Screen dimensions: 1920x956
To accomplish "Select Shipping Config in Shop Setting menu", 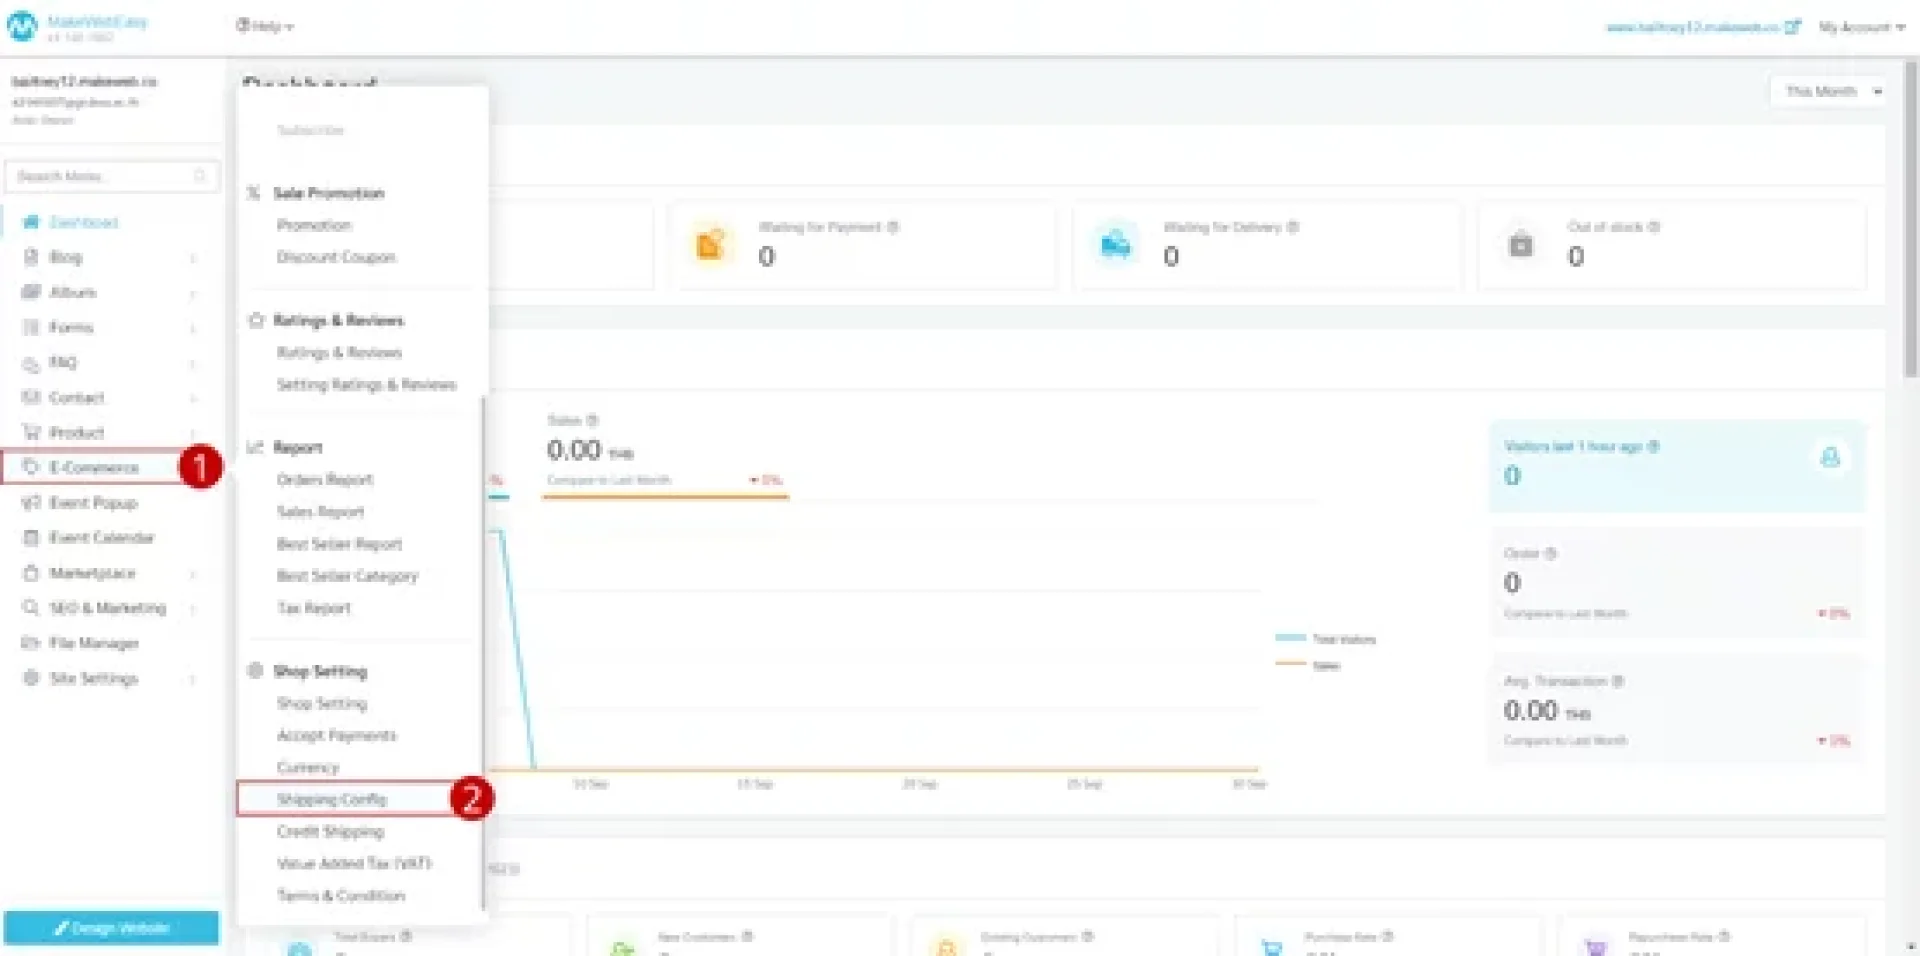I will [x=332, y=799].
